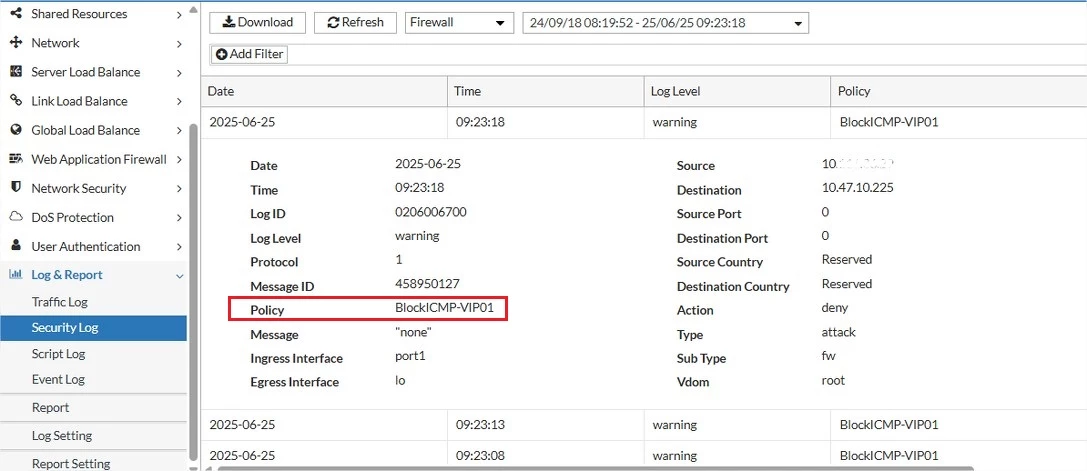Click the Policy column header
This screenshot has height=471, width=1087.
(959, 91)
